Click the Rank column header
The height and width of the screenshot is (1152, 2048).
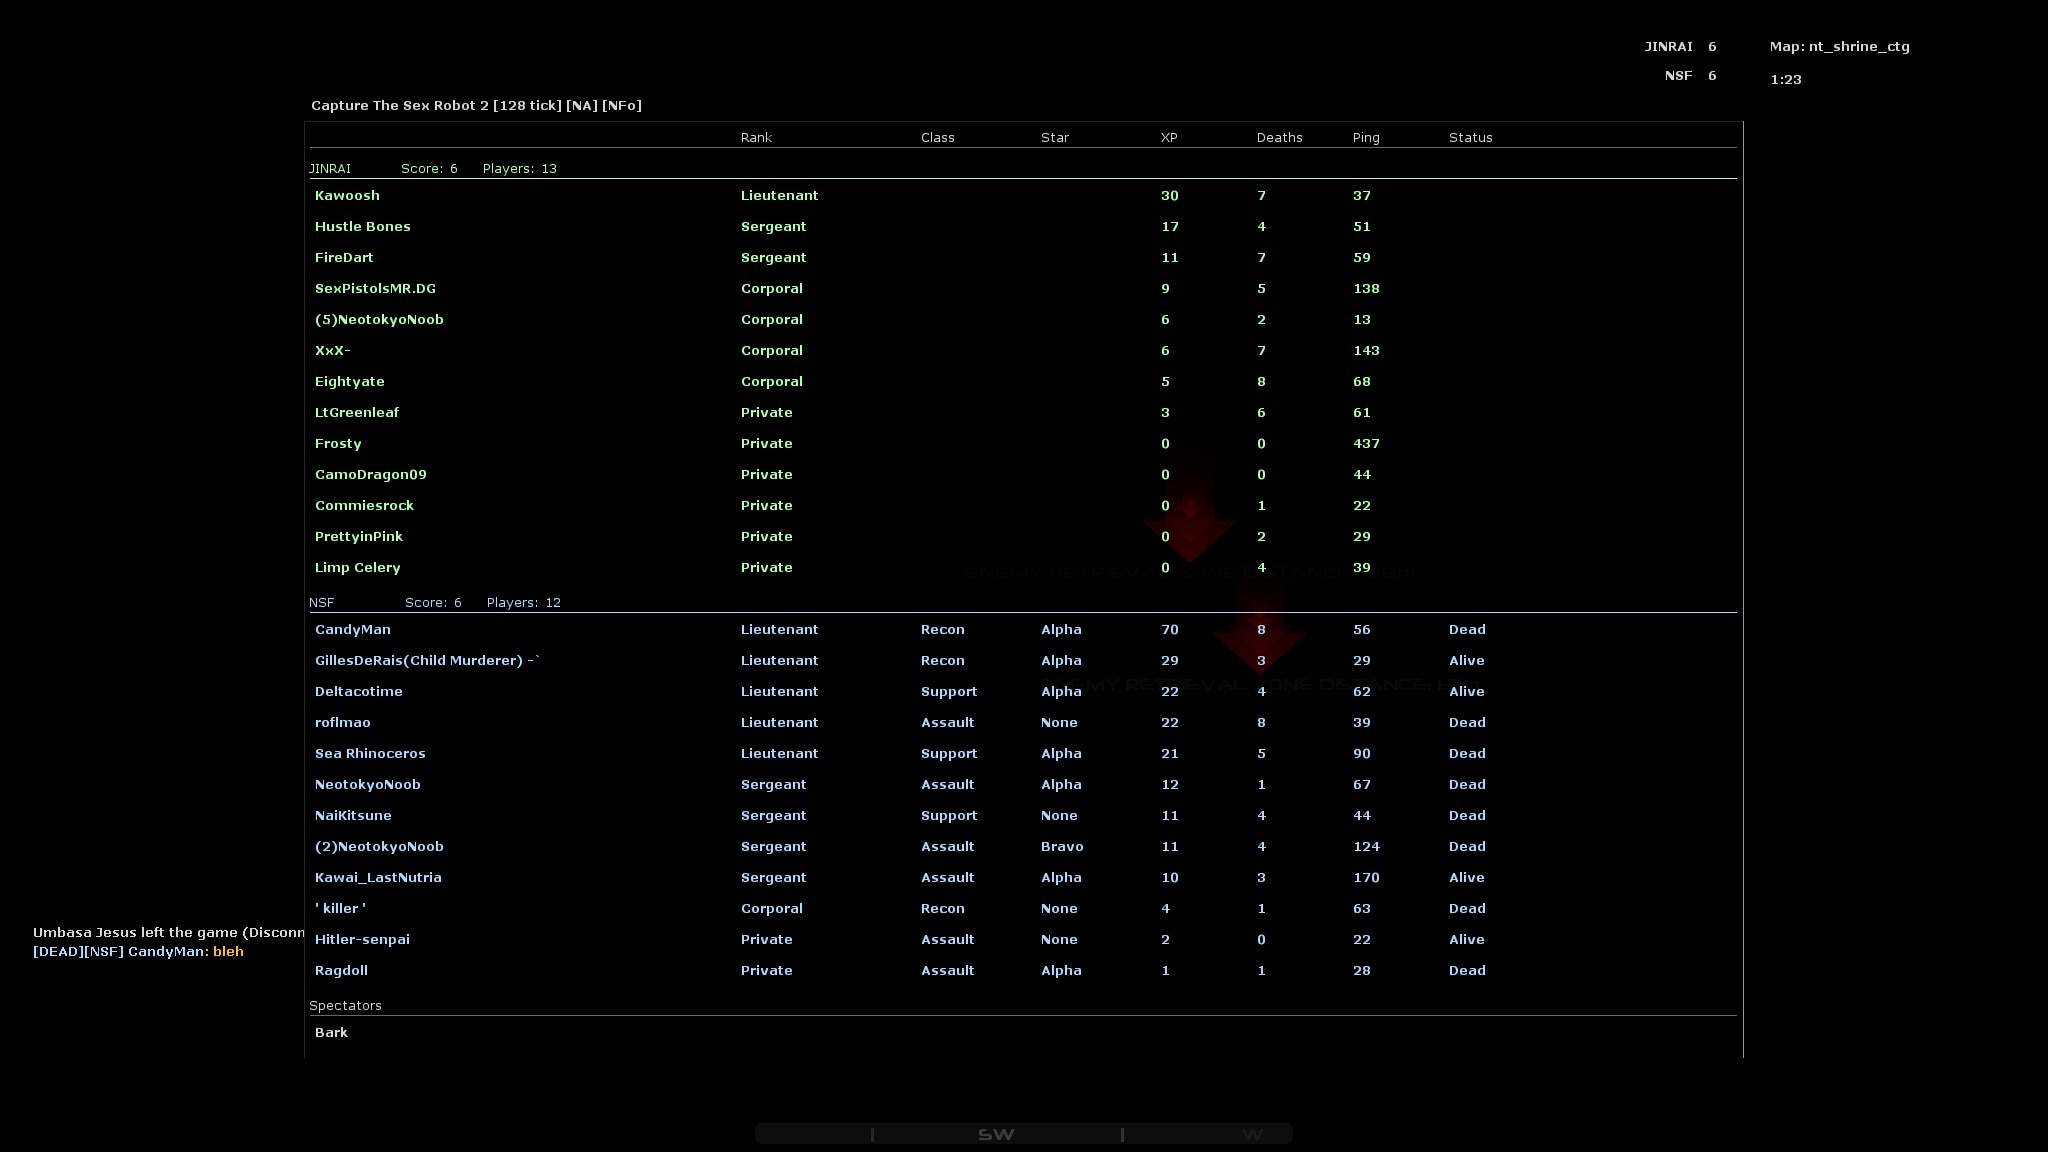coord(756,138)
